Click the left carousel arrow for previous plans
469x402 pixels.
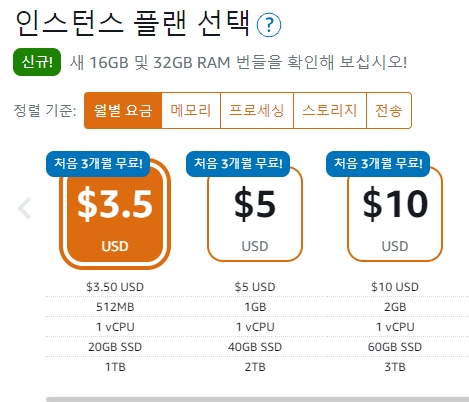pos(24,208)
